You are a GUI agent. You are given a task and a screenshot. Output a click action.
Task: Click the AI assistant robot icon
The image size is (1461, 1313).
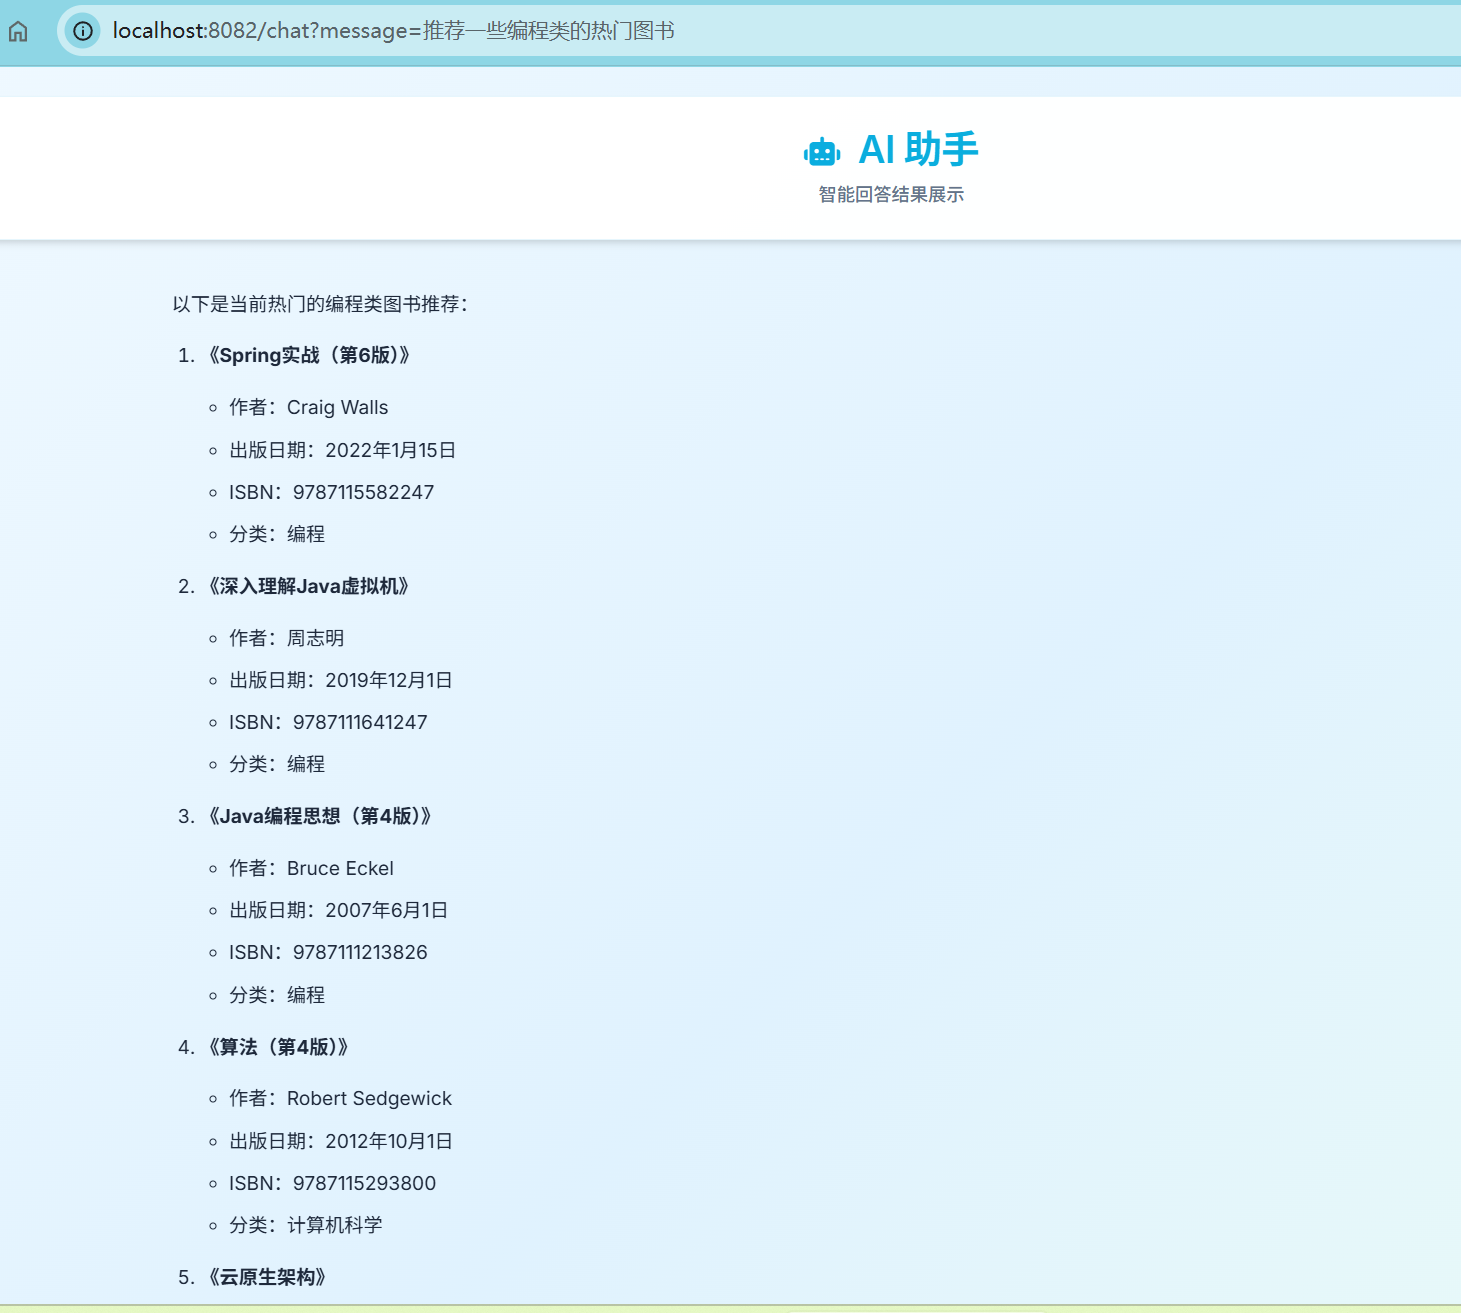[x=822, y=152]
